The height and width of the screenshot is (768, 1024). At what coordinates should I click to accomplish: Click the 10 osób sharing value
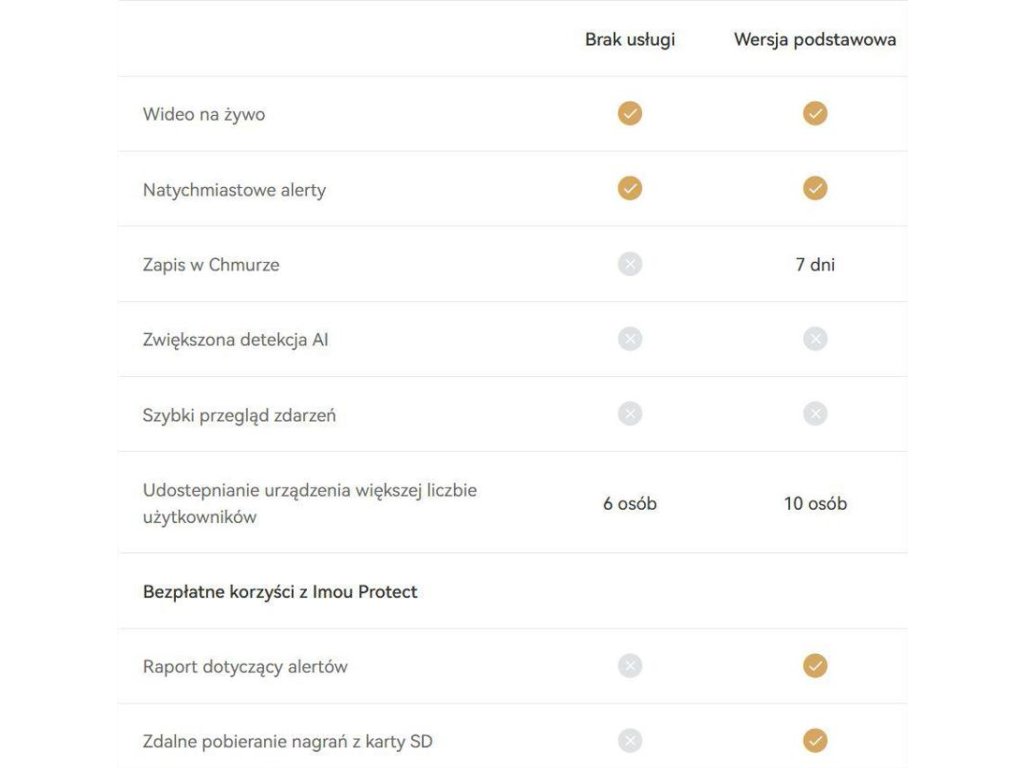[815, 504]
